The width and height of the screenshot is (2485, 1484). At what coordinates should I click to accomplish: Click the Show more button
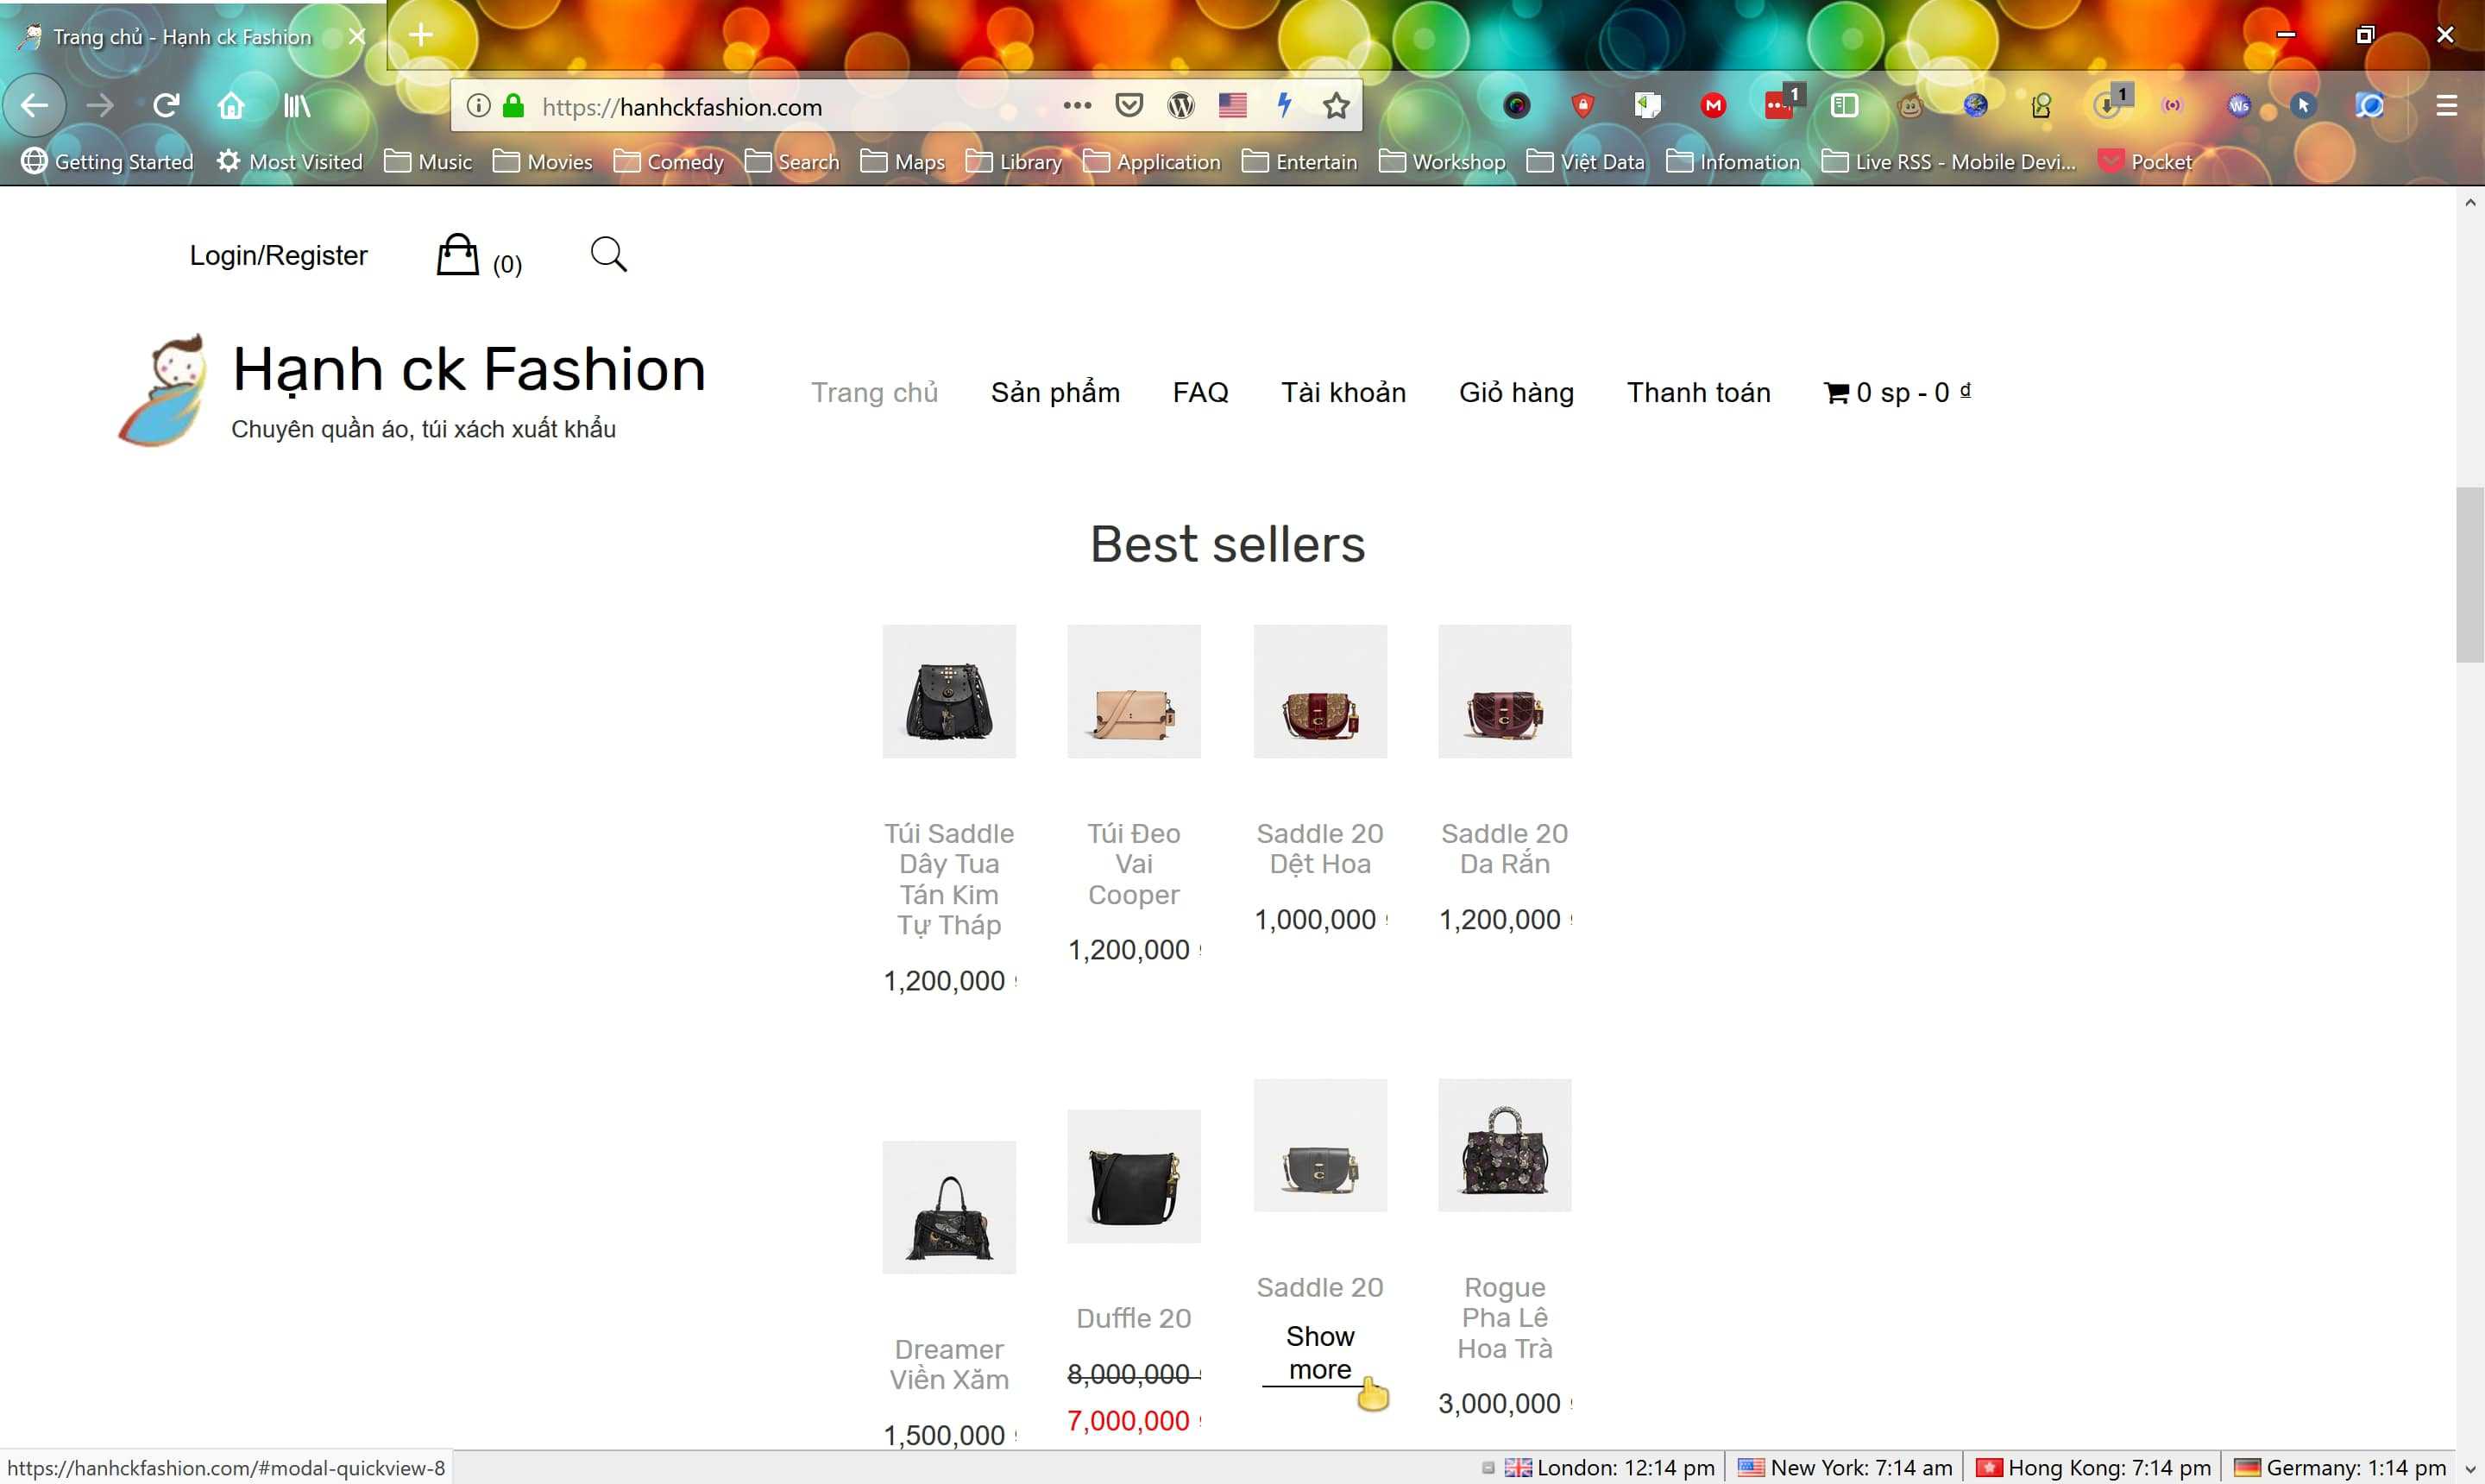[1319, 1352]
